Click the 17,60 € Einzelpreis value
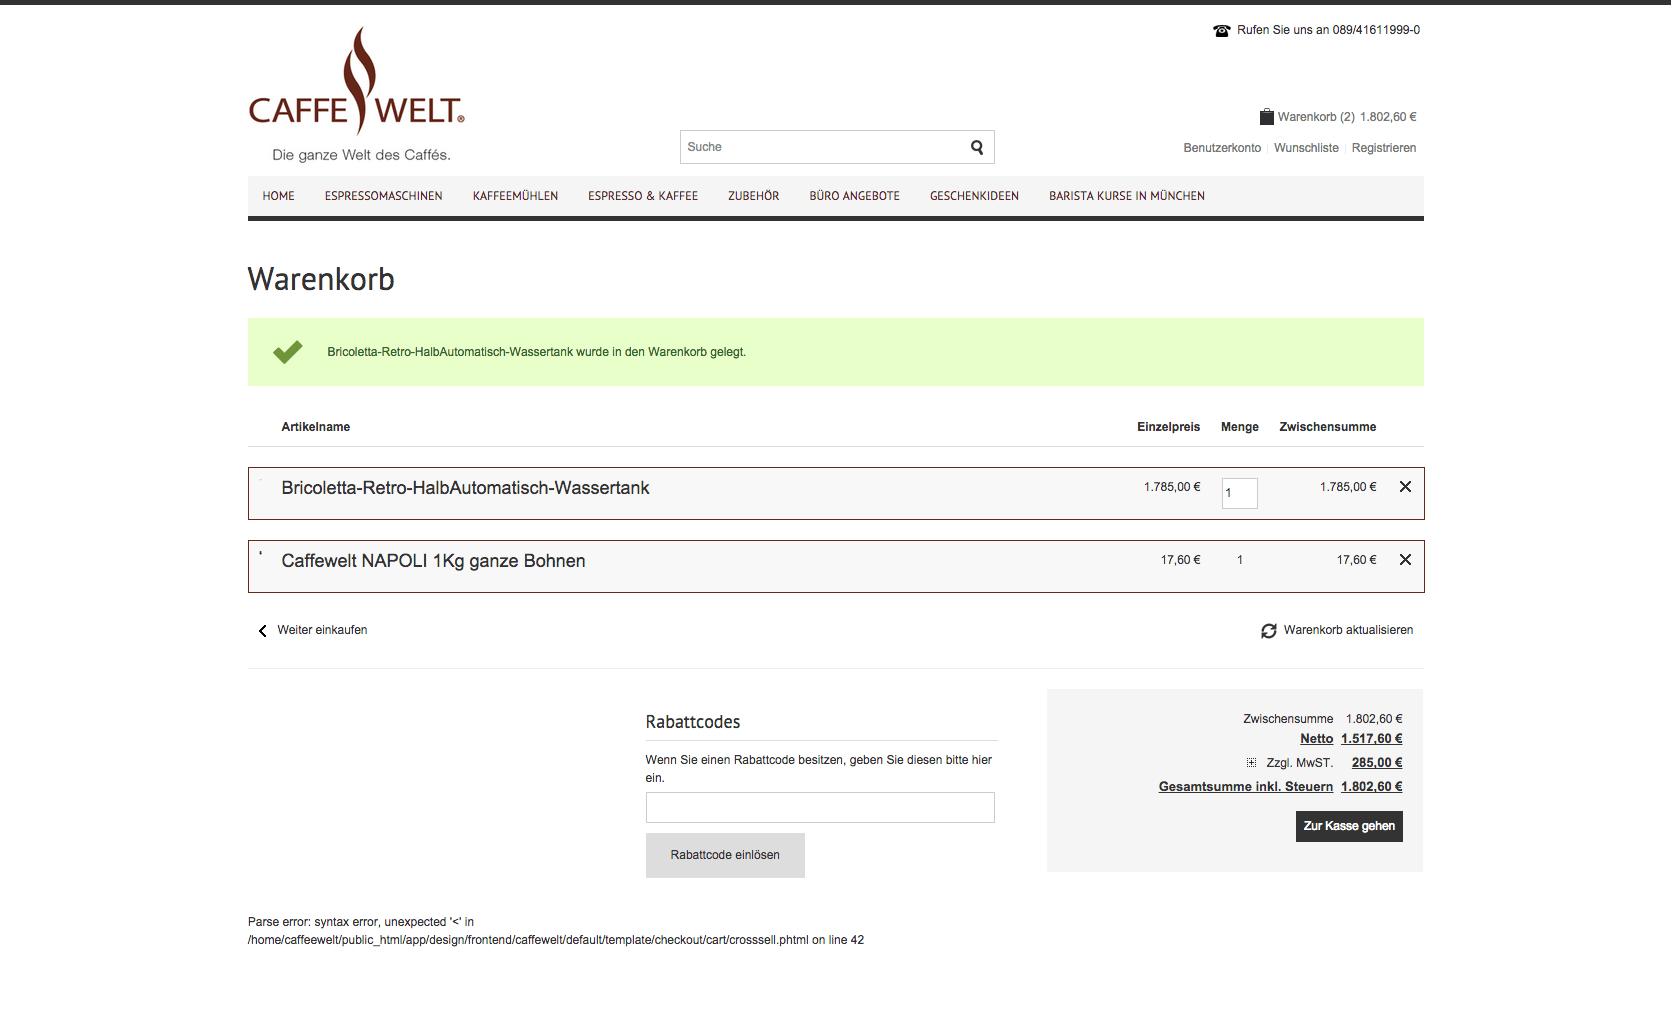The image size is (1671, 1009). tap(1180, 560)
